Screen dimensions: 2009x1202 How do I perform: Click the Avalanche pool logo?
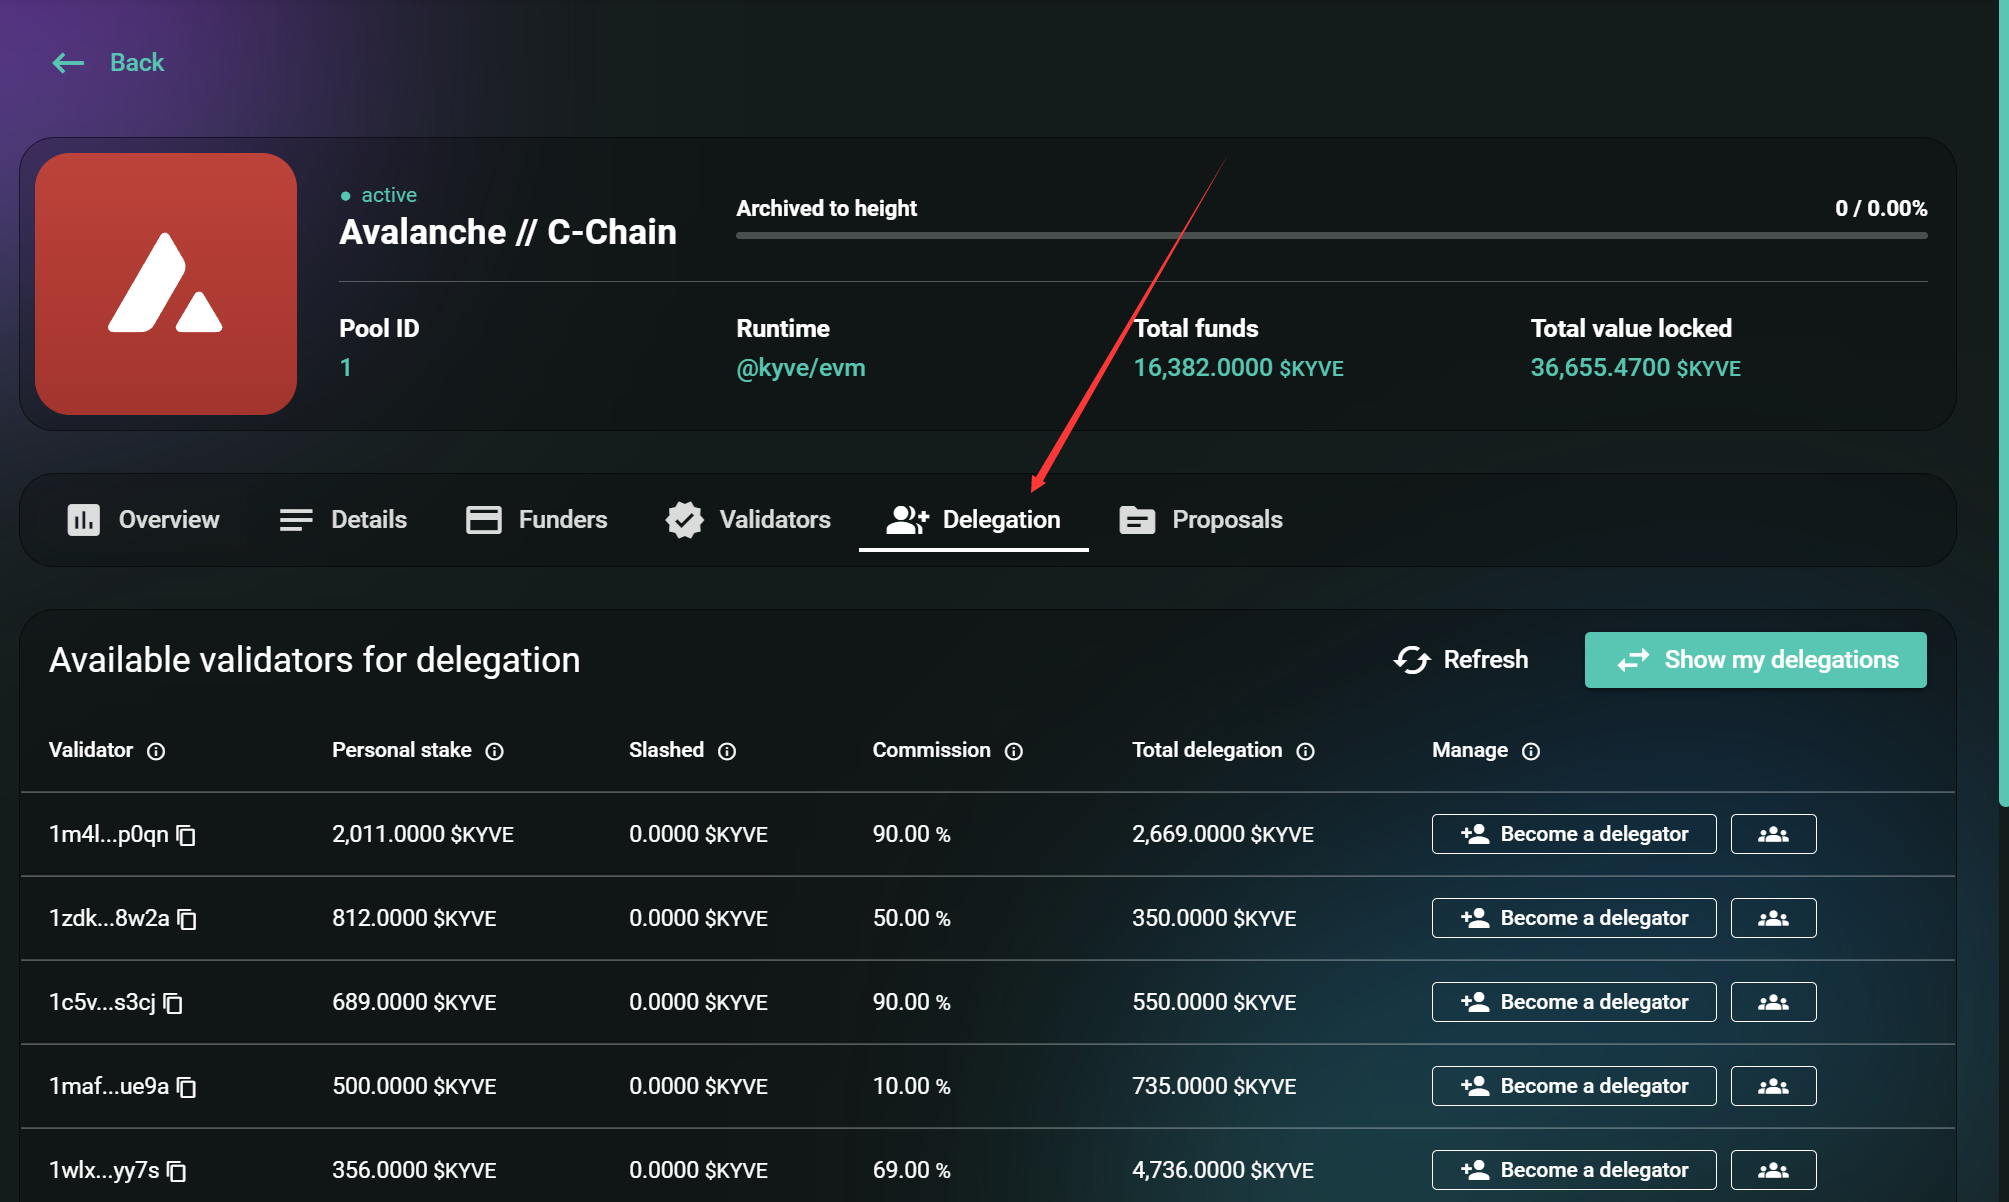(x=166, y=284)
